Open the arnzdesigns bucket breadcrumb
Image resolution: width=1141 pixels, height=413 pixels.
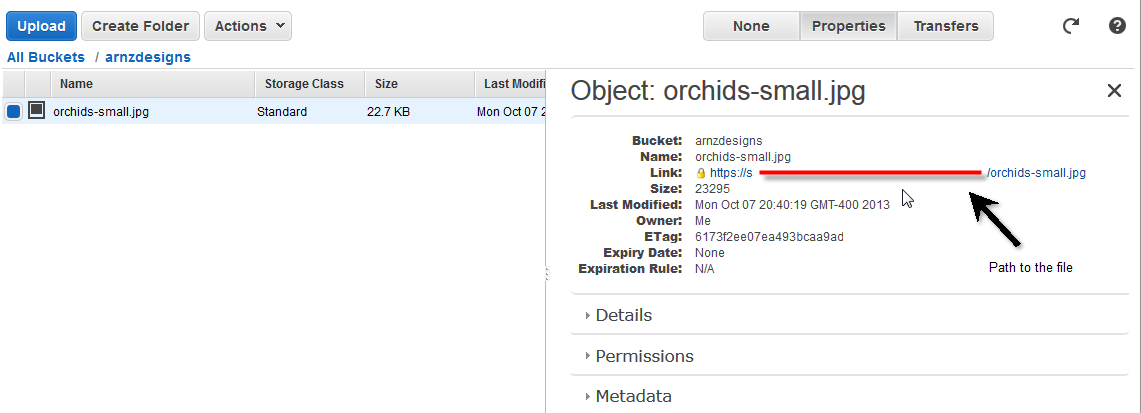(148, 57)
